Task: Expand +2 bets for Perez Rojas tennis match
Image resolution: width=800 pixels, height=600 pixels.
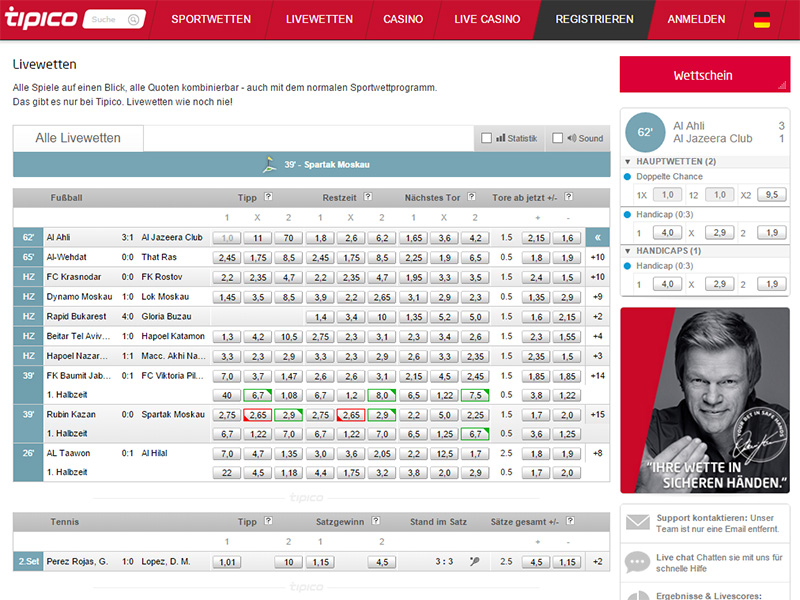Action: tap(597, 562)
